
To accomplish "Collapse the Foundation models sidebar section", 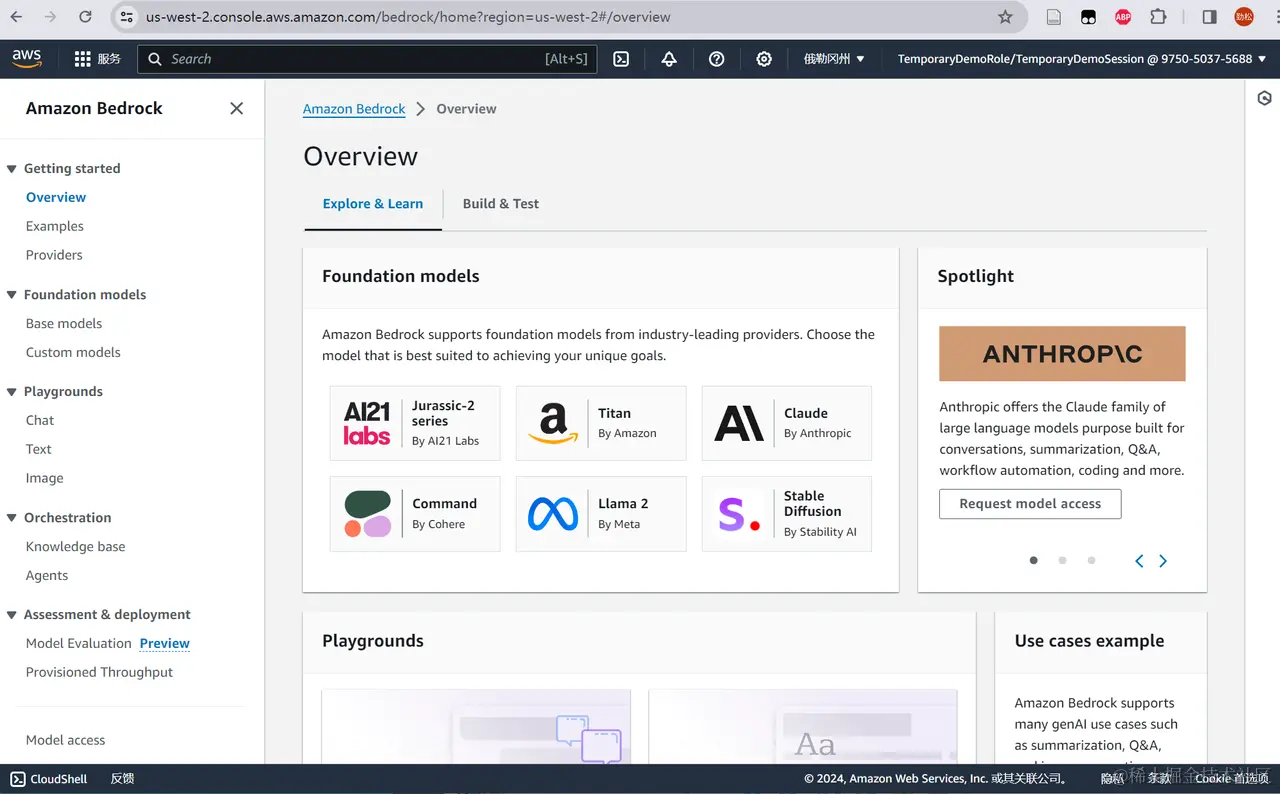I will pyautogui.click(x=12, y=295).
